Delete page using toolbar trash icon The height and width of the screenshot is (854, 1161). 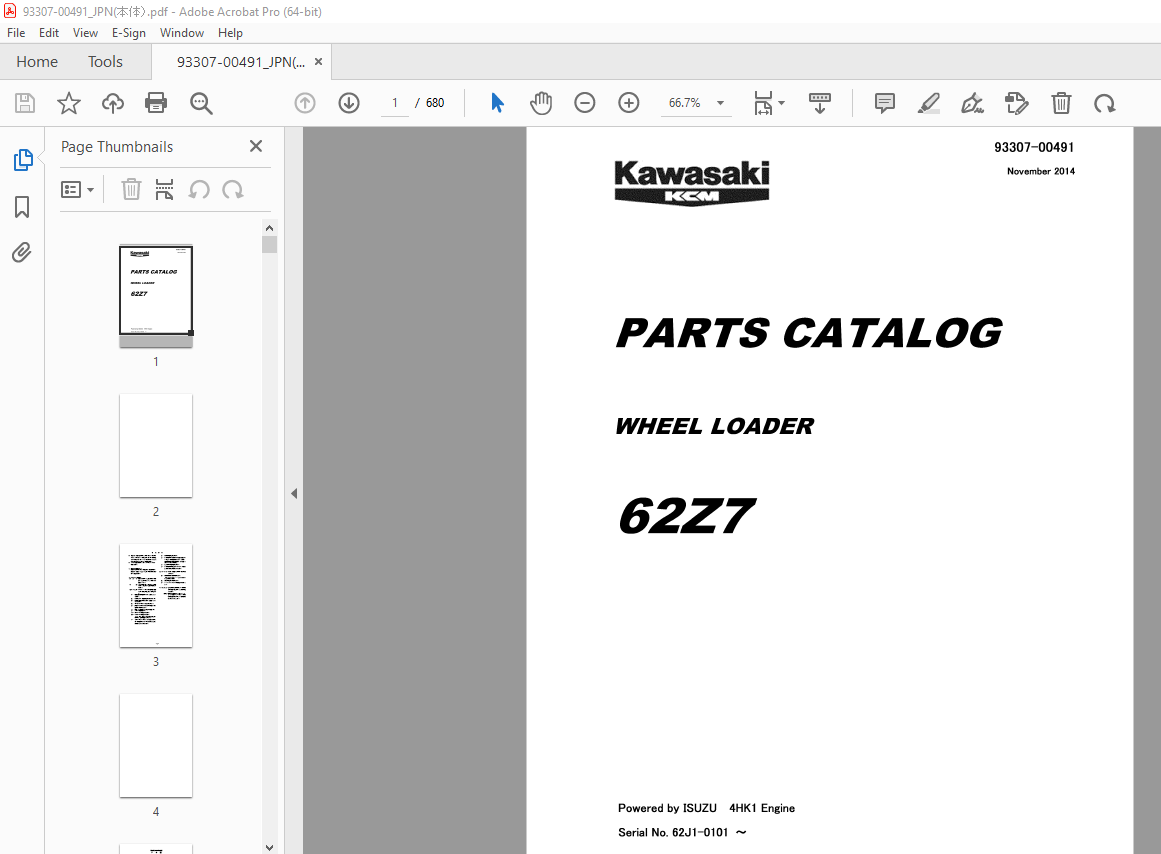(x=1061, y=103)
